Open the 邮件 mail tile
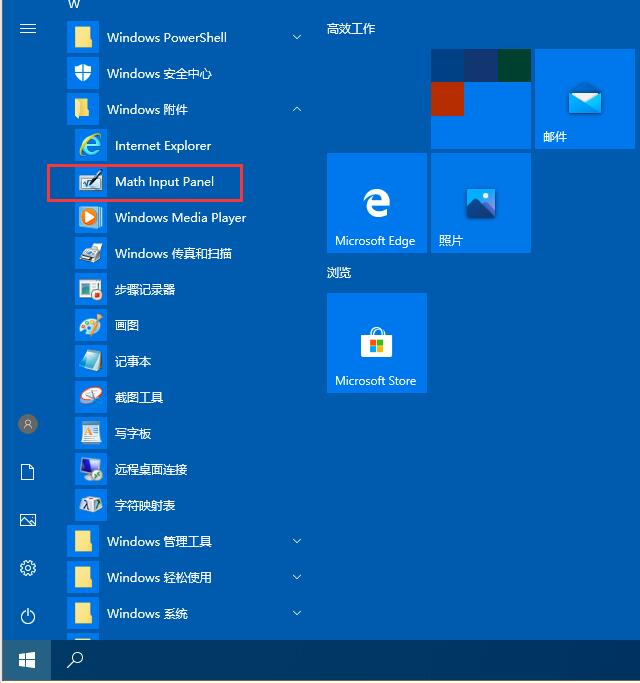Viewport: 640px width, 683px height. coord(585,99)
